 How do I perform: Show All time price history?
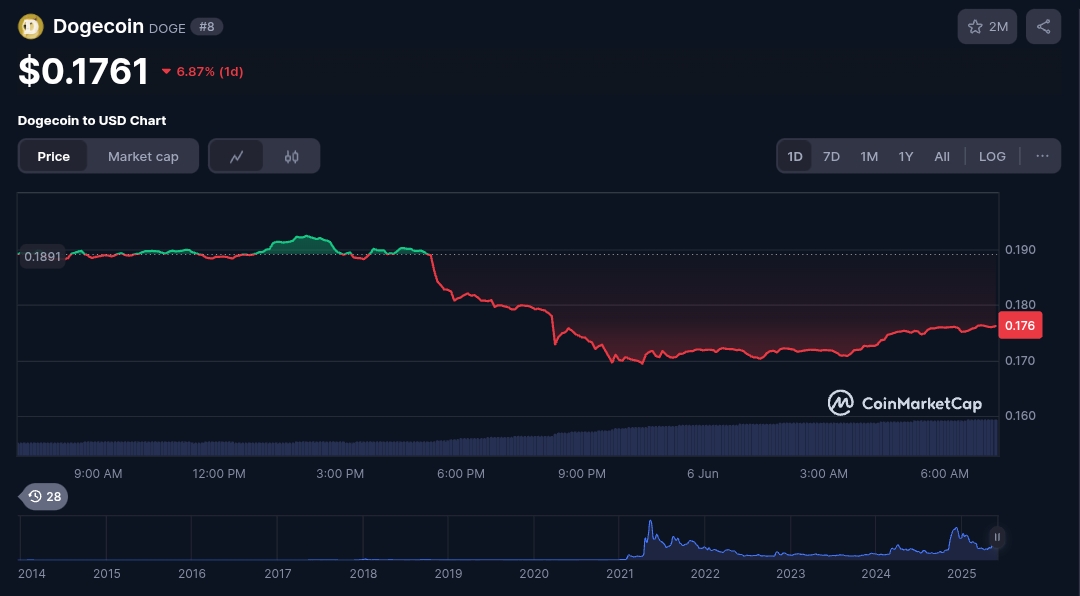click(x=942, y=156)
